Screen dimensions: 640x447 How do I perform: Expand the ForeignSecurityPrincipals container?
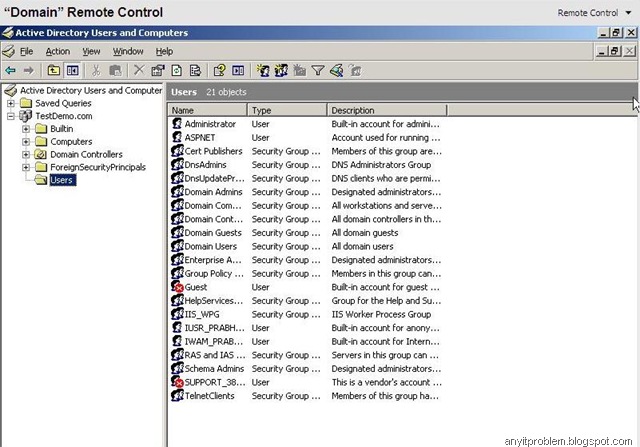point(26,167)
